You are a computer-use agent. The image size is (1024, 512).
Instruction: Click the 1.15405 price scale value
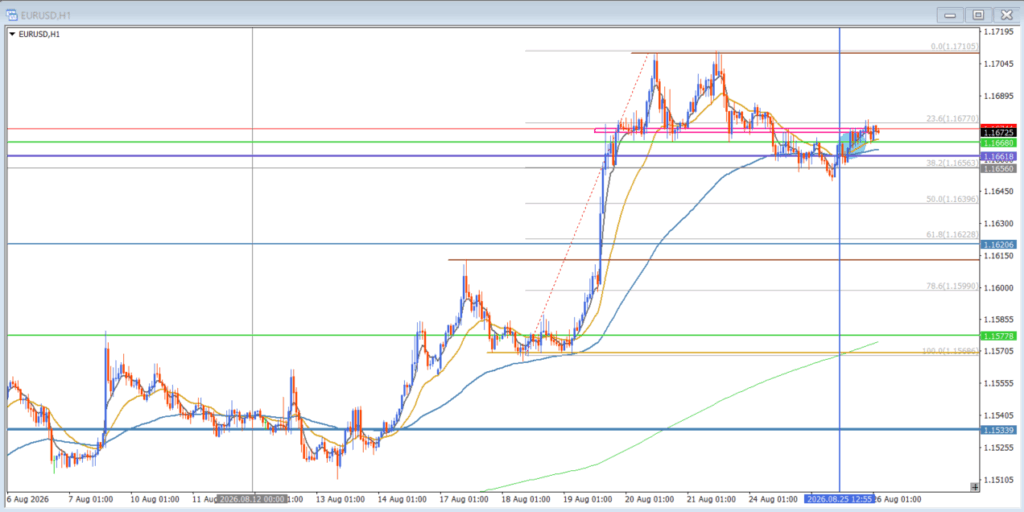pos(998,415)
